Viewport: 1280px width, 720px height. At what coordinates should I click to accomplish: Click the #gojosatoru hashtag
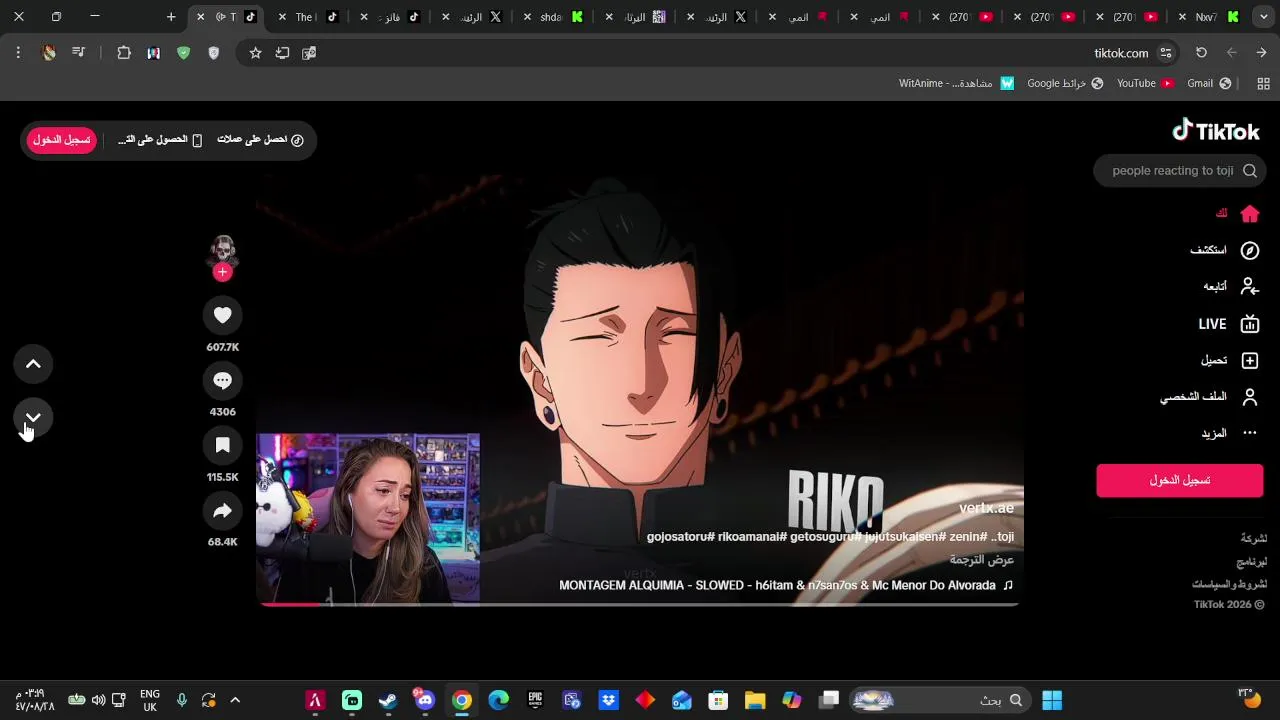tap(680, 537)
